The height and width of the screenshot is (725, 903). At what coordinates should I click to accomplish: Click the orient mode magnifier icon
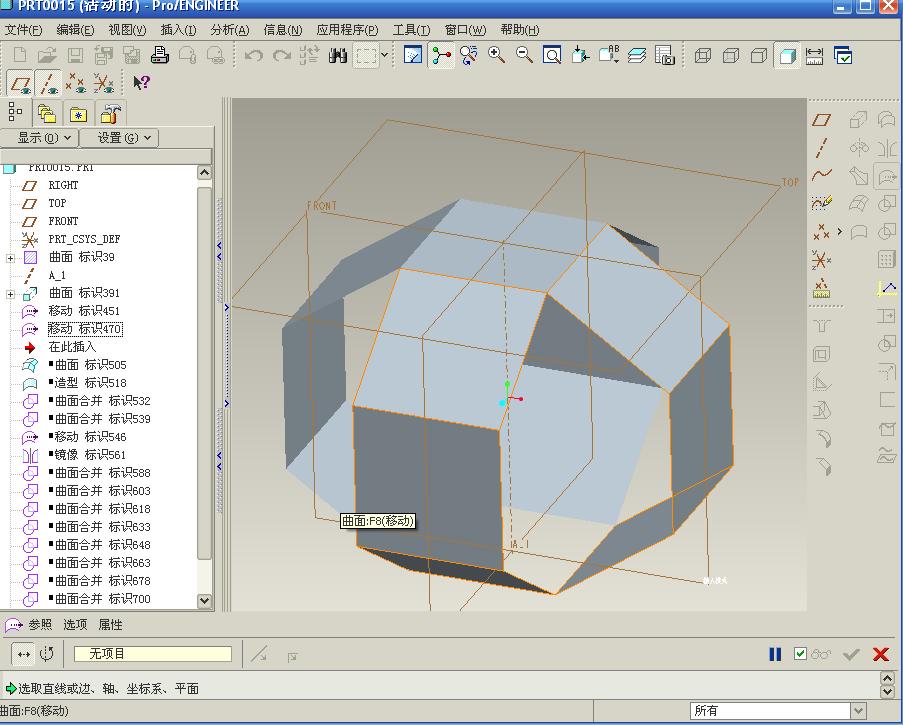tap(469, 55)
